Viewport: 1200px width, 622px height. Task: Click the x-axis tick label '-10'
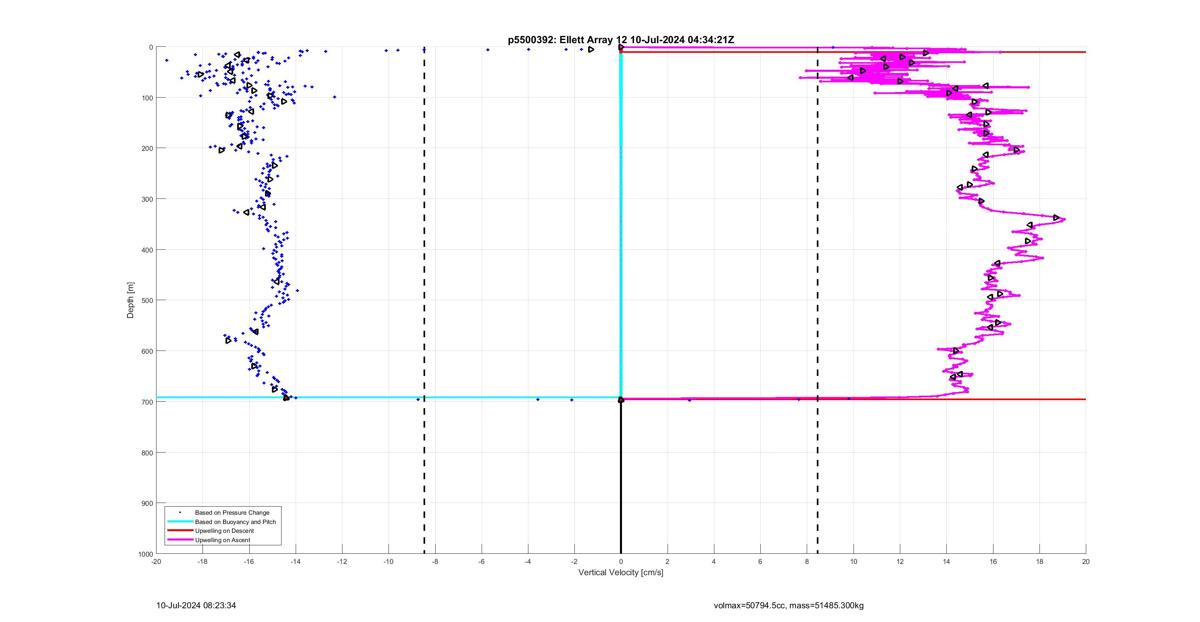[x=388, y=561]
